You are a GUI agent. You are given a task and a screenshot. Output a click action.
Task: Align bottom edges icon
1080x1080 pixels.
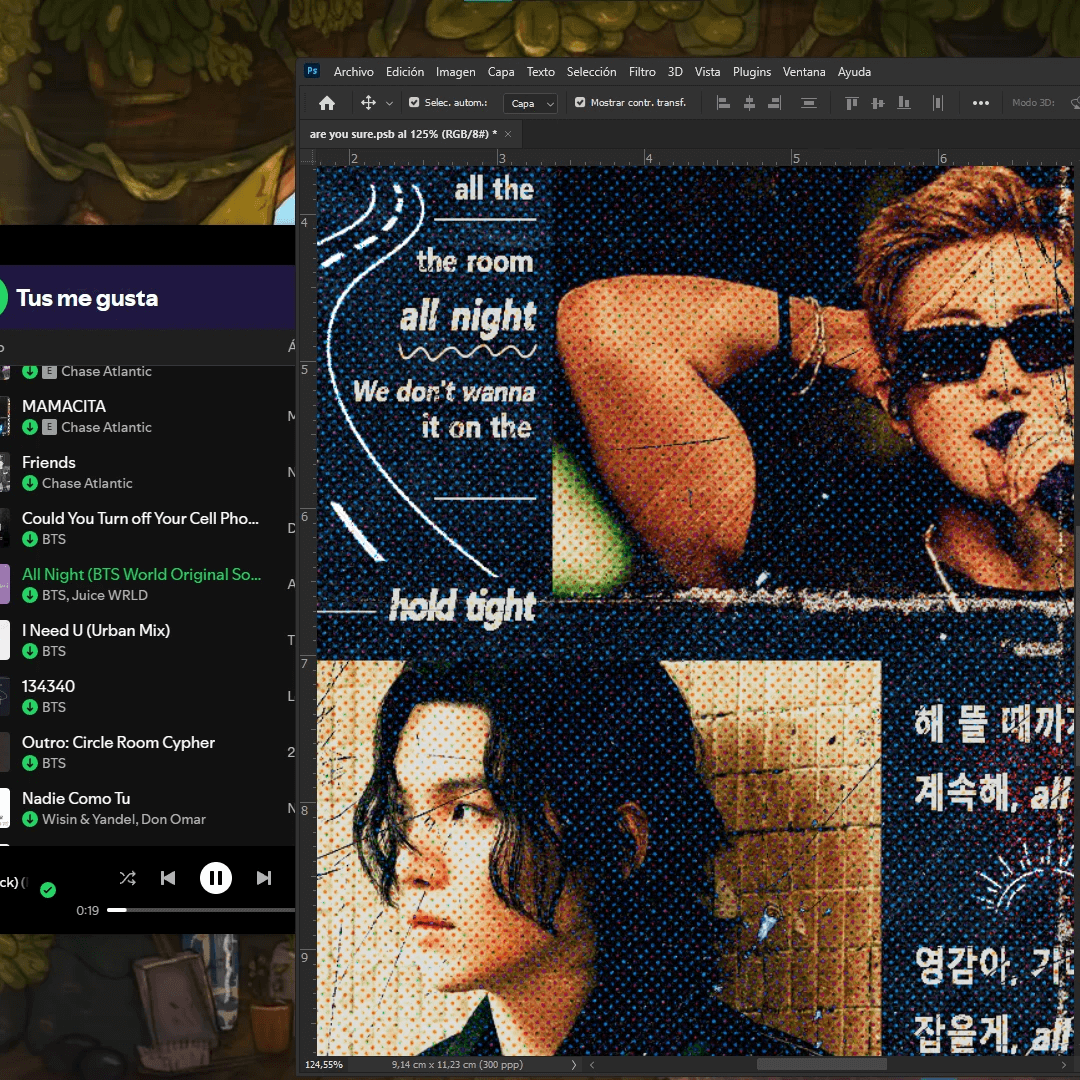[904, 103]
